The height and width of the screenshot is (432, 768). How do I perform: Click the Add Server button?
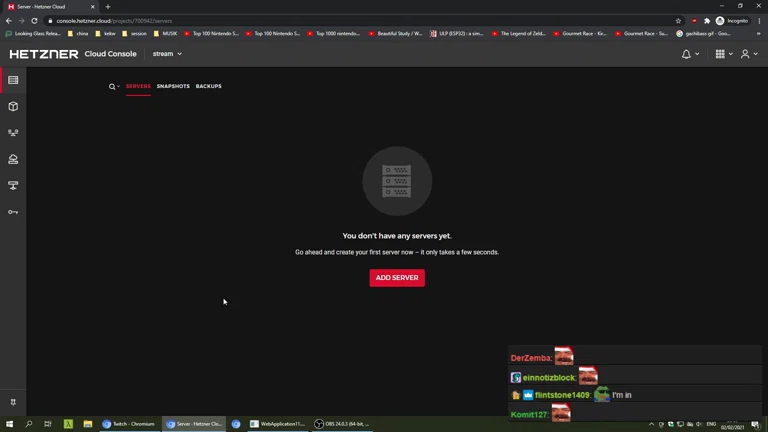point(397,277)
